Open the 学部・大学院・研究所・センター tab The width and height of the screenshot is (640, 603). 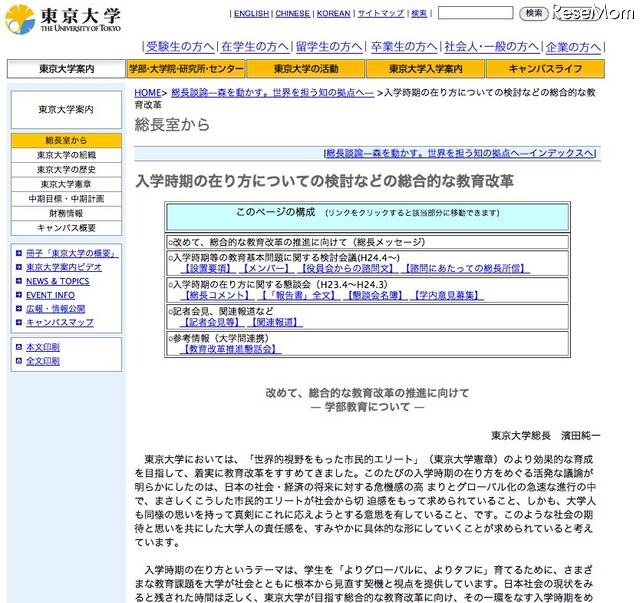click(x=186, y=69)
